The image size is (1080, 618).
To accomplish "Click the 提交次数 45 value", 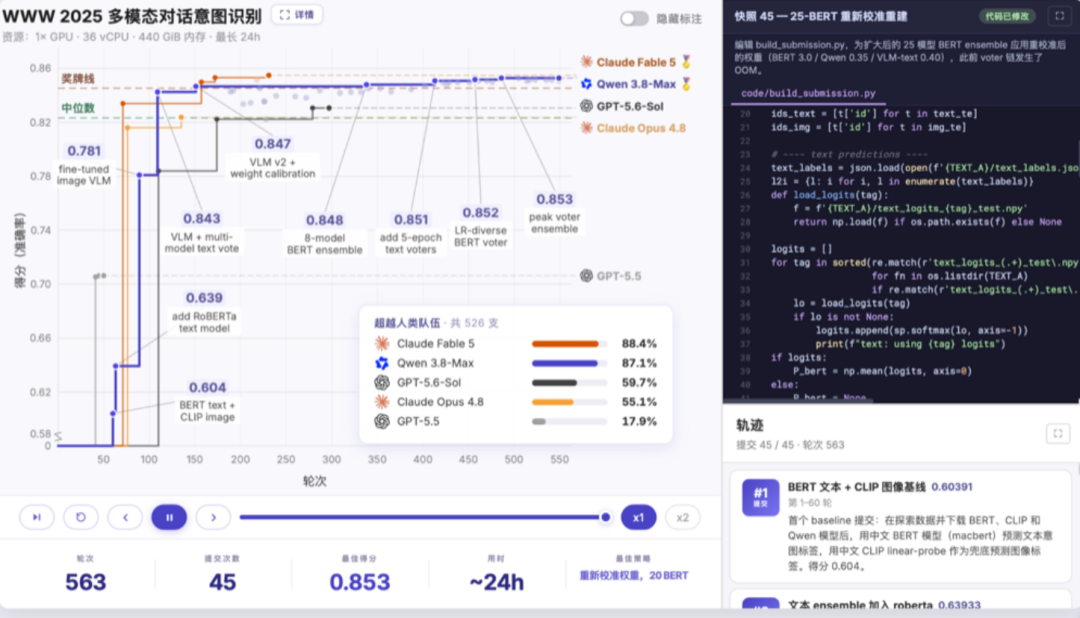I will 222,582.
